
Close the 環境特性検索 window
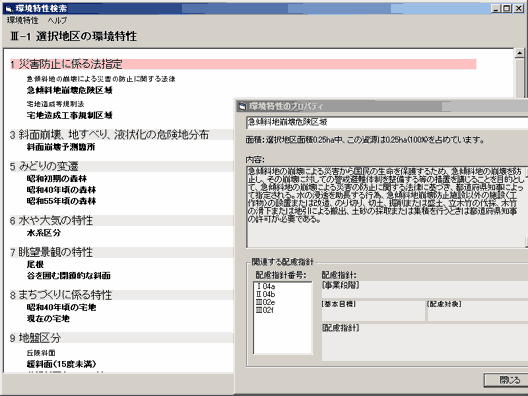click(x=519, y=8)
